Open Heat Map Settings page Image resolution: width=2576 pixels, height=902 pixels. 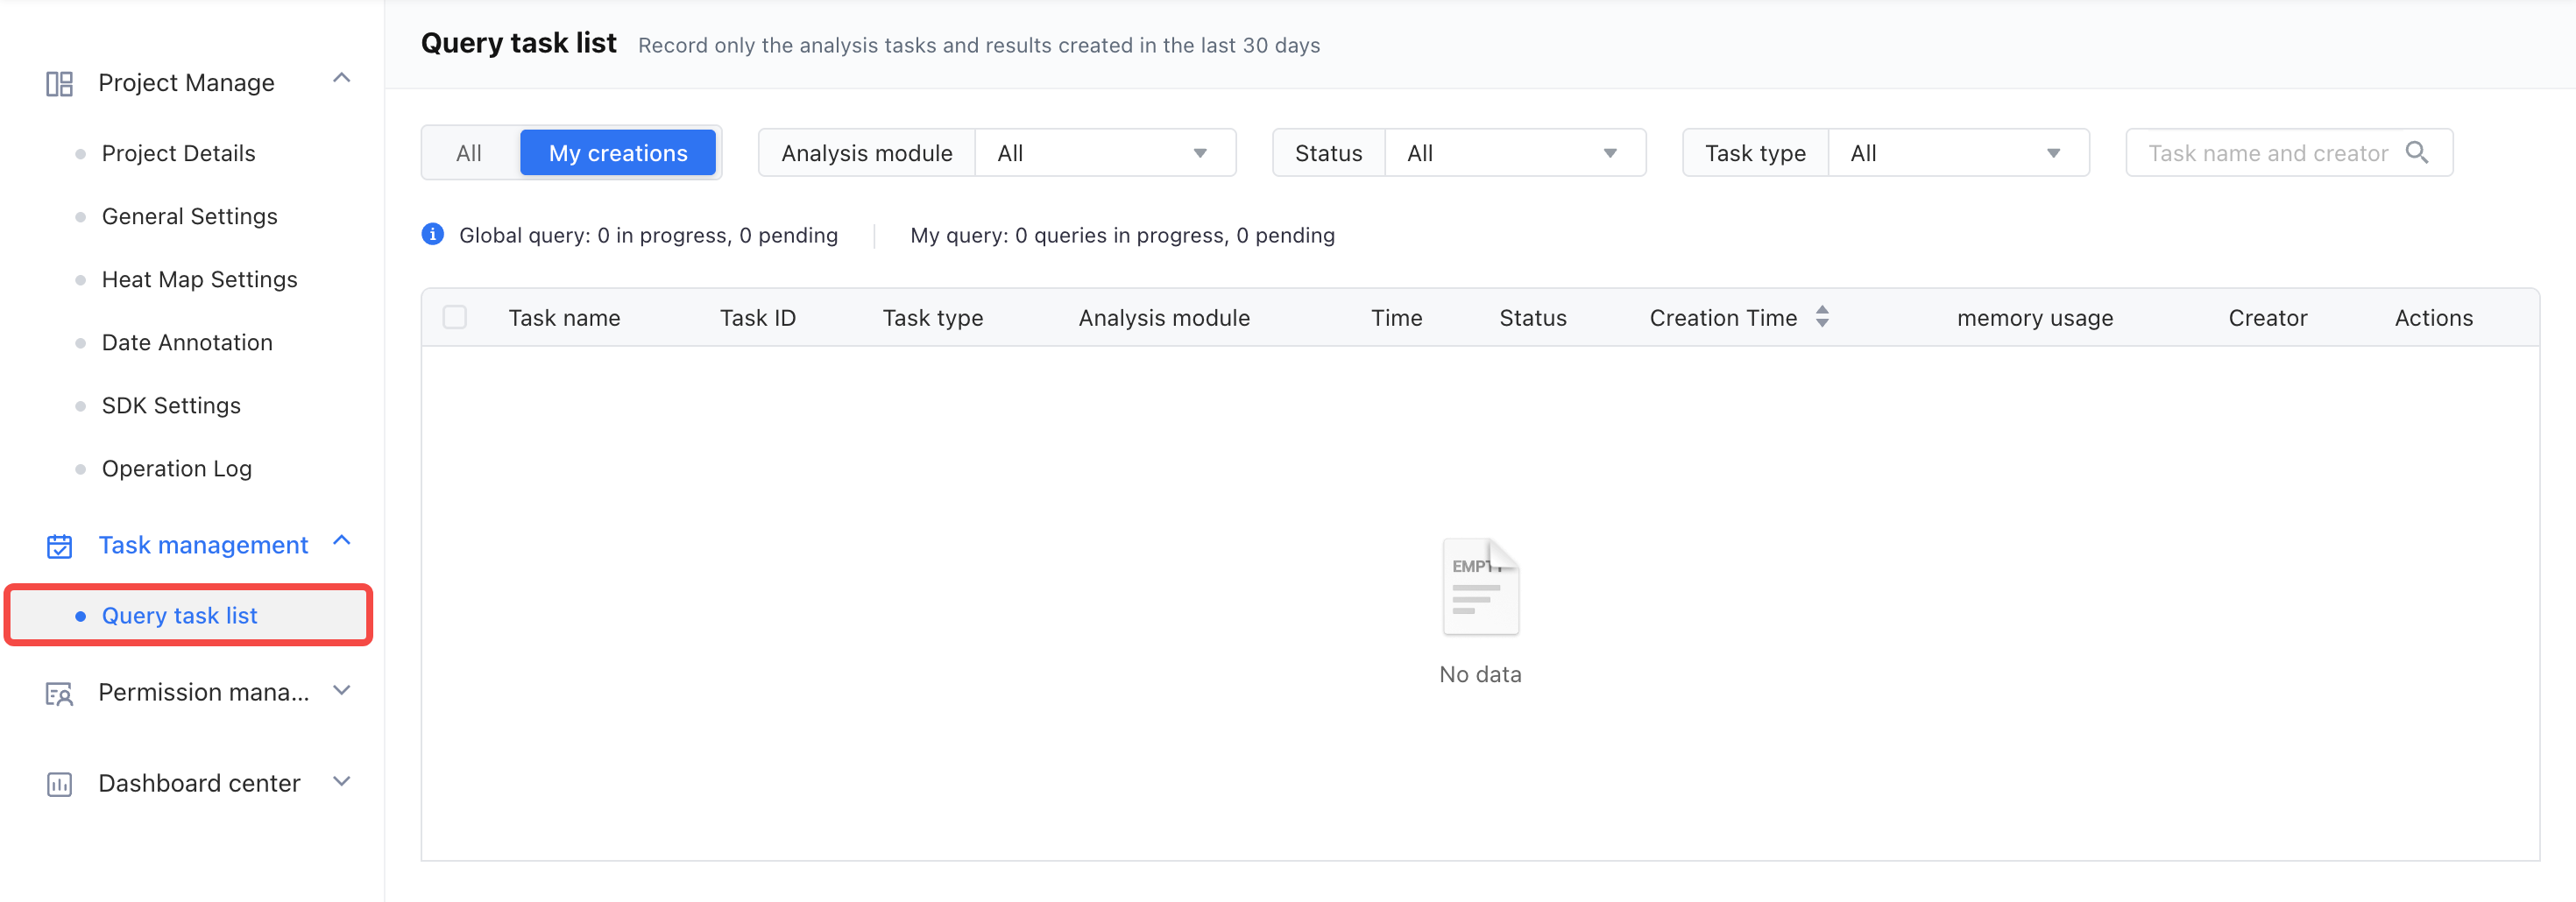click(199, 279)
